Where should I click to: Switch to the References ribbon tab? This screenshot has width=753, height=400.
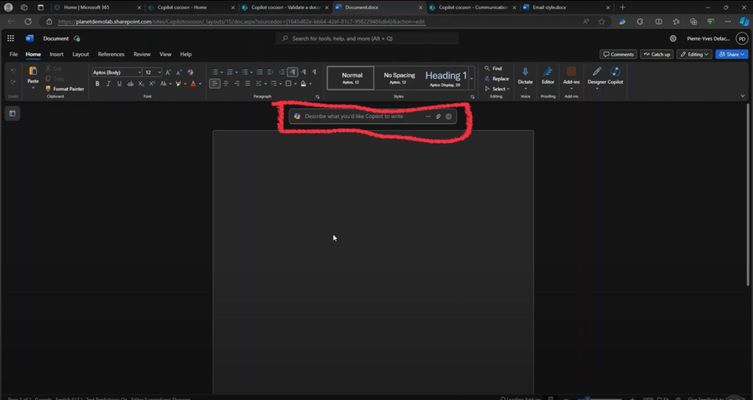tap(111, 54)
